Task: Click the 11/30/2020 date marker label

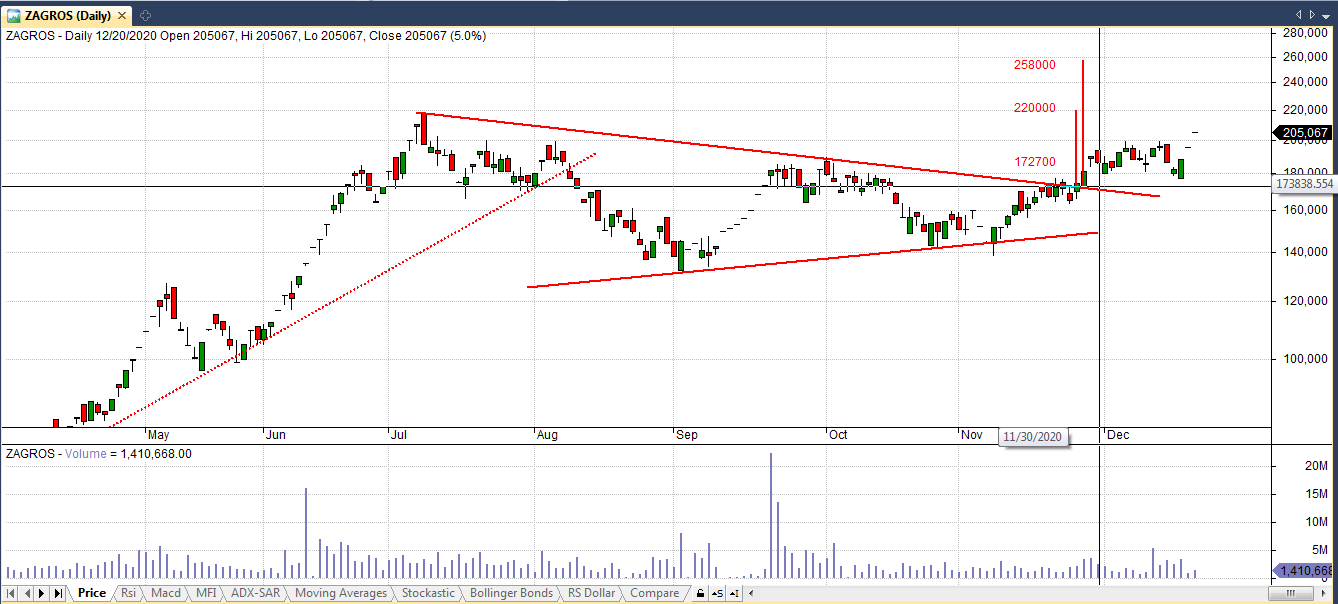Action: coord(1035,437)
